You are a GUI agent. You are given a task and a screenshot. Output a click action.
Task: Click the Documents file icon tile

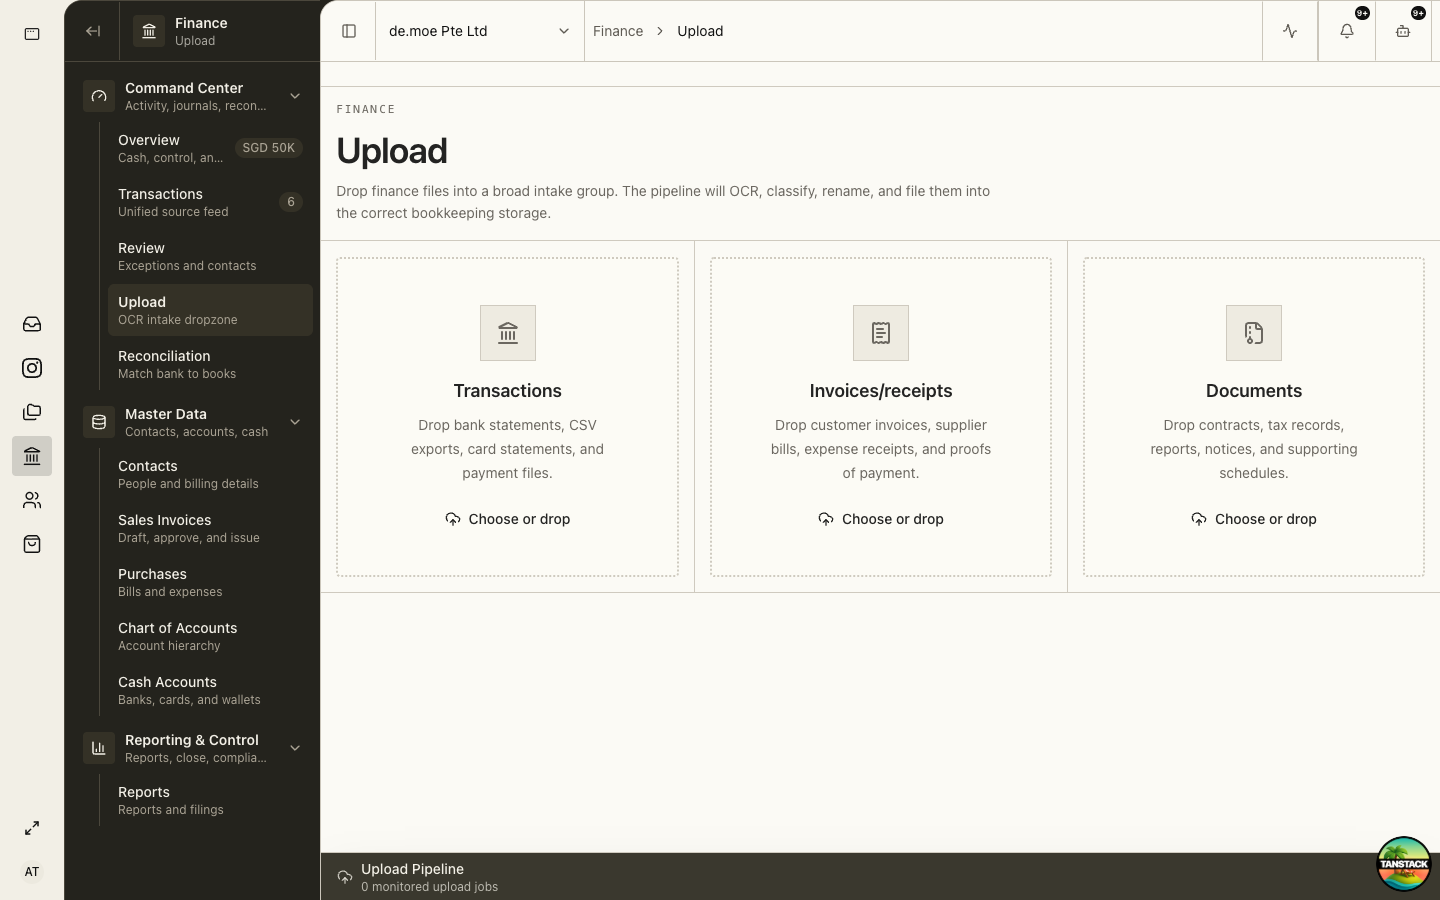coord(1254,333)
